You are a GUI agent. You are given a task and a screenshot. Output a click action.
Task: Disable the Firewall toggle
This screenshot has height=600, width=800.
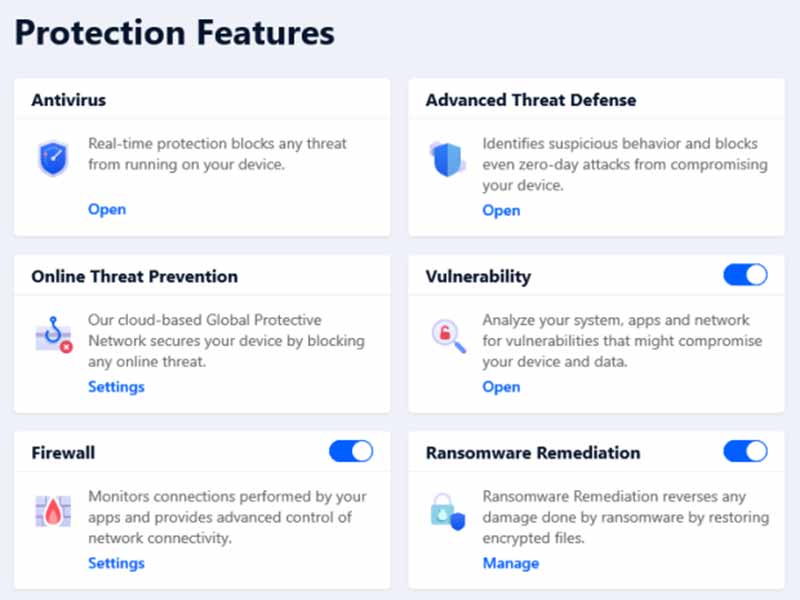(x=351, y=452)
